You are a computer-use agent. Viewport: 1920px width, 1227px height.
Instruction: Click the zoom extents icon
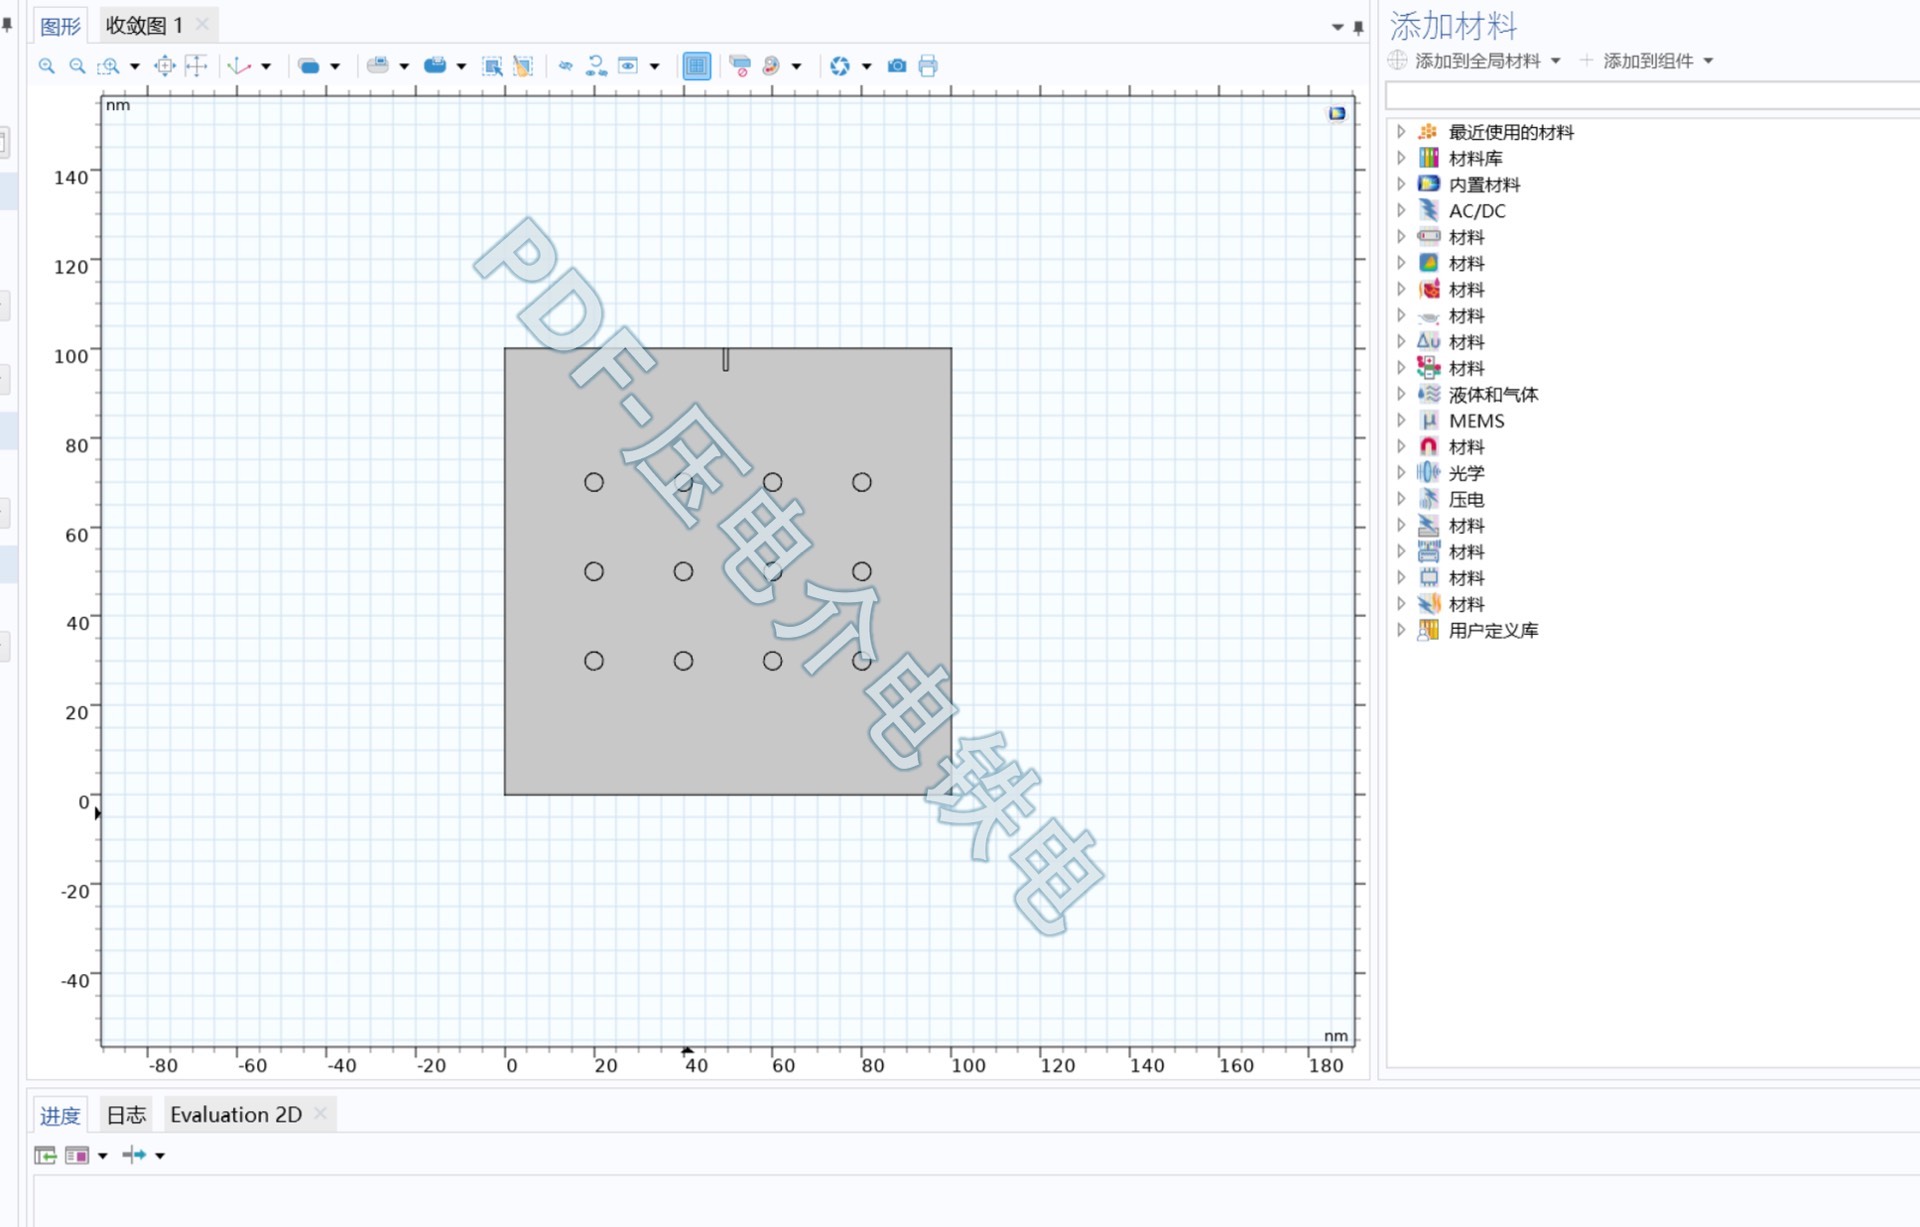click(x=165, y=66)
